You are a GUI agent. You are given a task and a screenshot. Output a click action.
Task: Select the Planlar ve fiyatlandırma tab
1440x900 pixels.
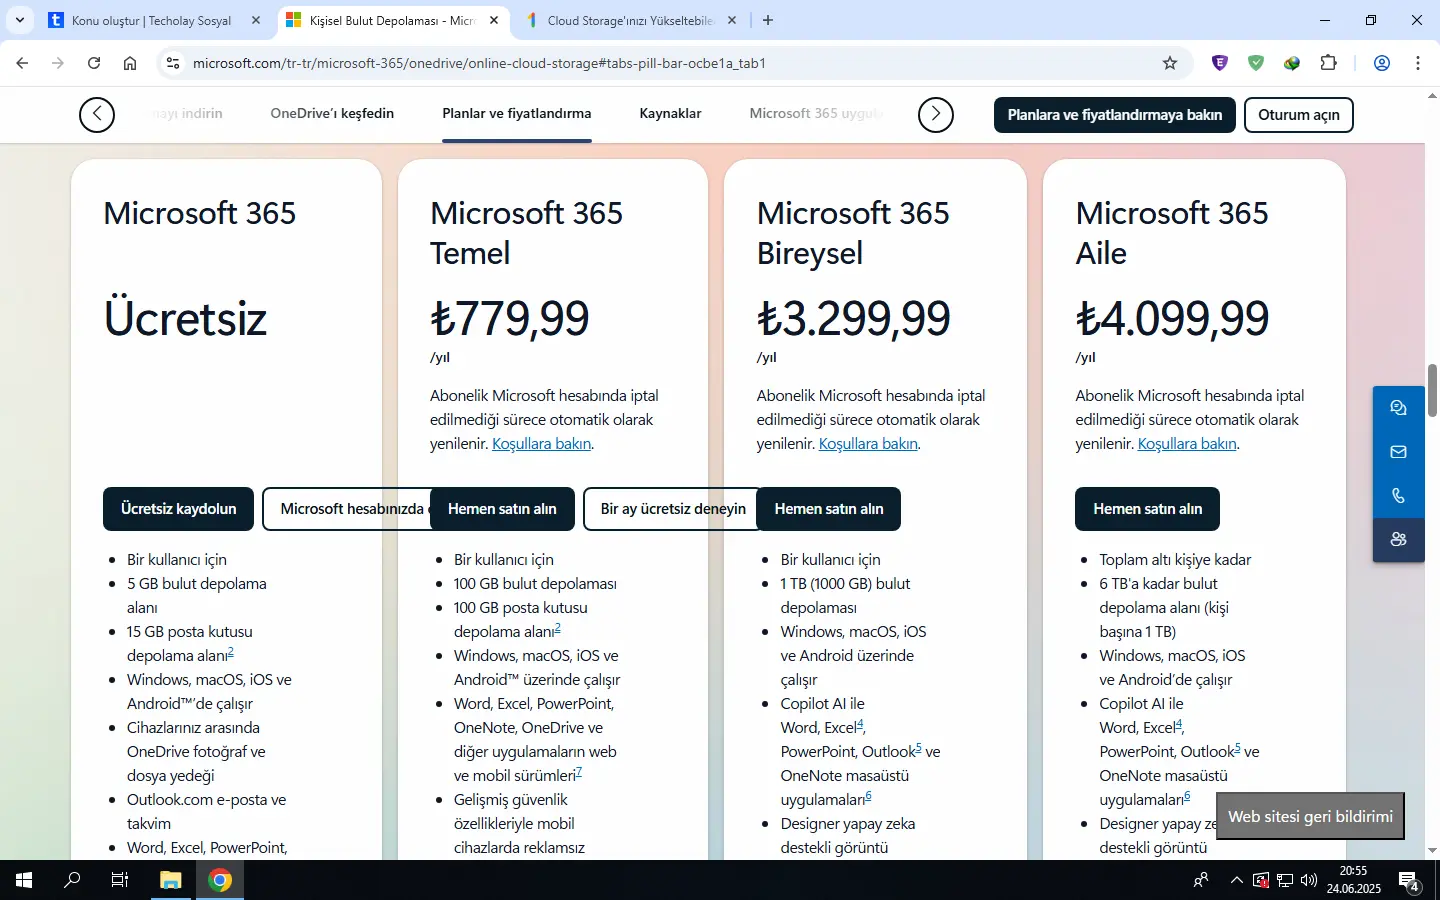tap(517, 114)
